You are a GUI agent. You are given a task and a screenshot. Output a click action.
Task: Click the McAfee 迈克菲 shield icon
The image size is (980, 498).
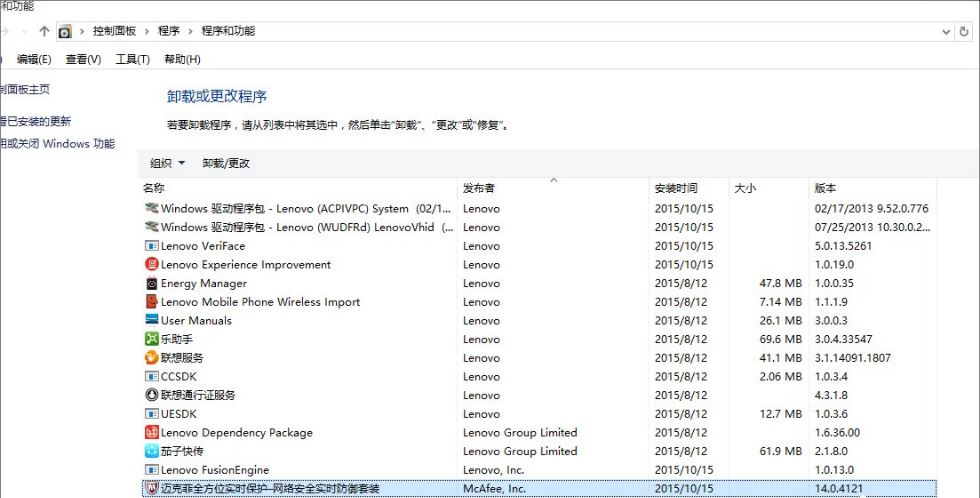pyautogui.click(x=151, y=488)
